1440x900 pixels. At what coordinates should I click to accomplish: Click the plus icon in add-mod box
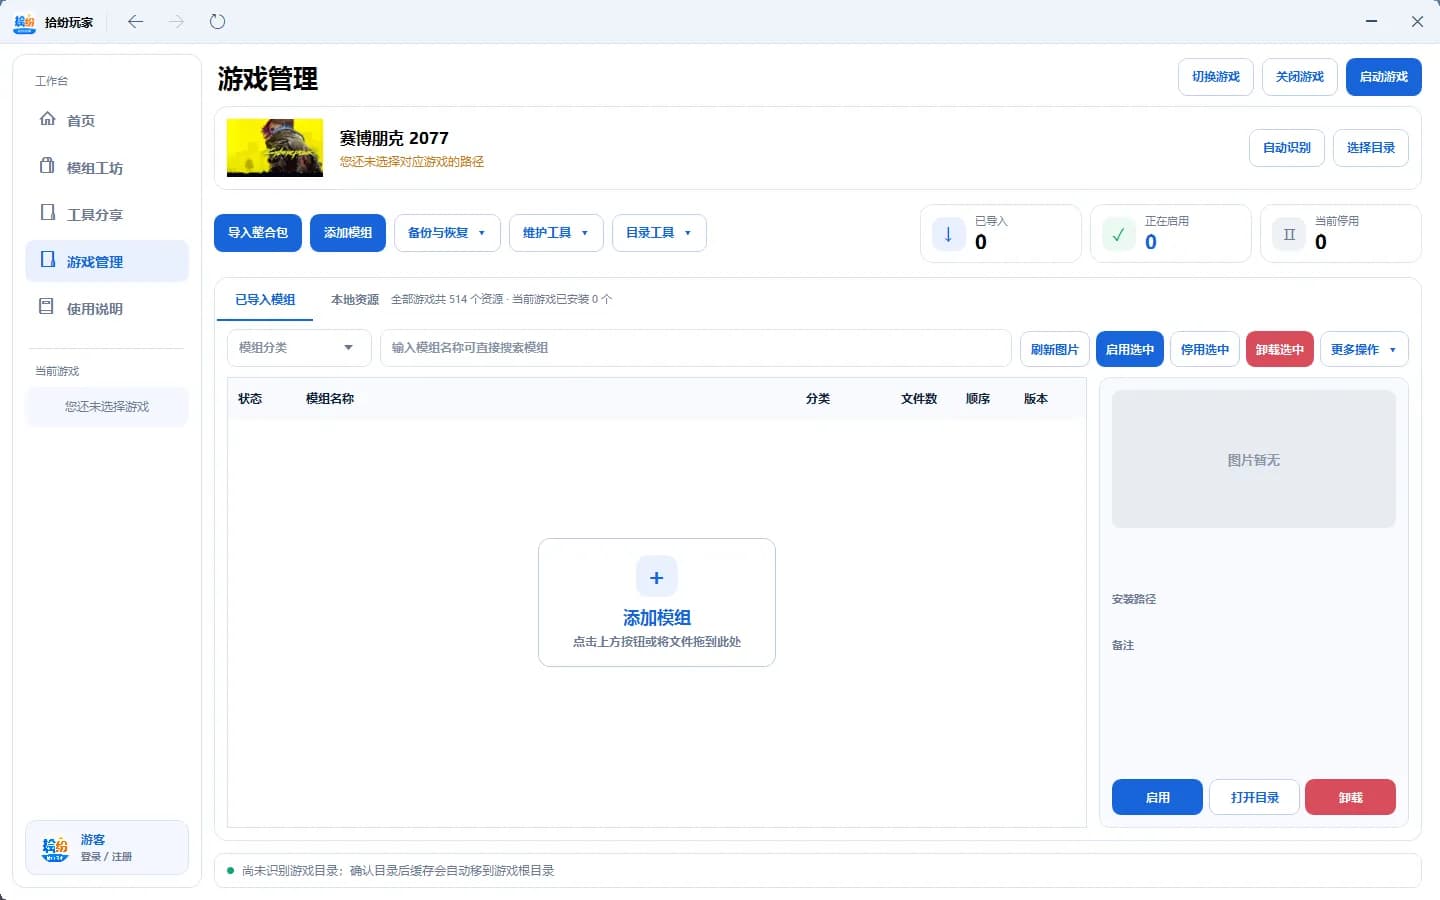click(657, 577)
